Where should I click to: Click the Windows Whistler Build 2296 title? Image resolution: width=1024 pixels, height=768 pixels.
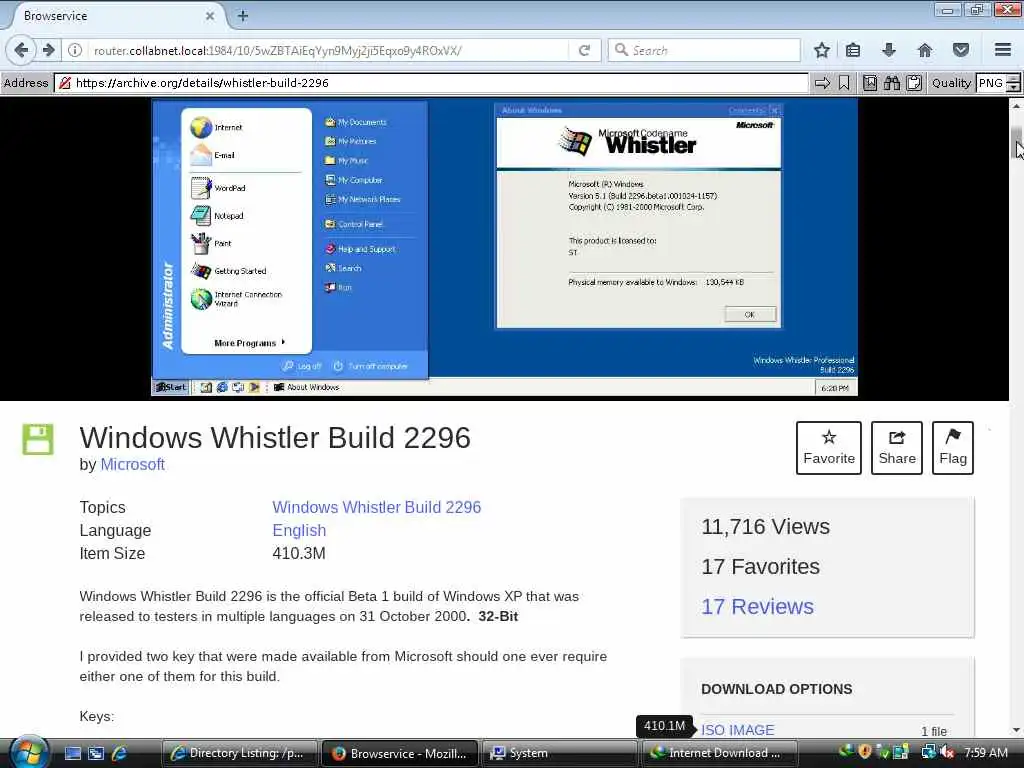click(275, 438)
